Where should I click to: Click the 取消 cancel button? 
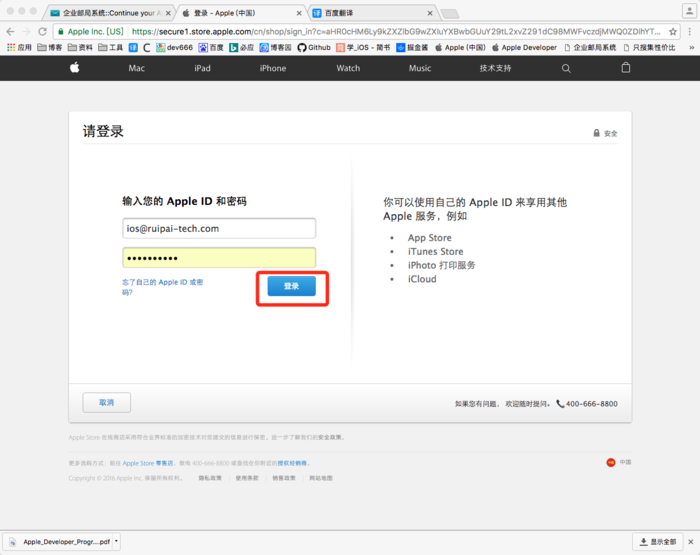tap(107, 402)
